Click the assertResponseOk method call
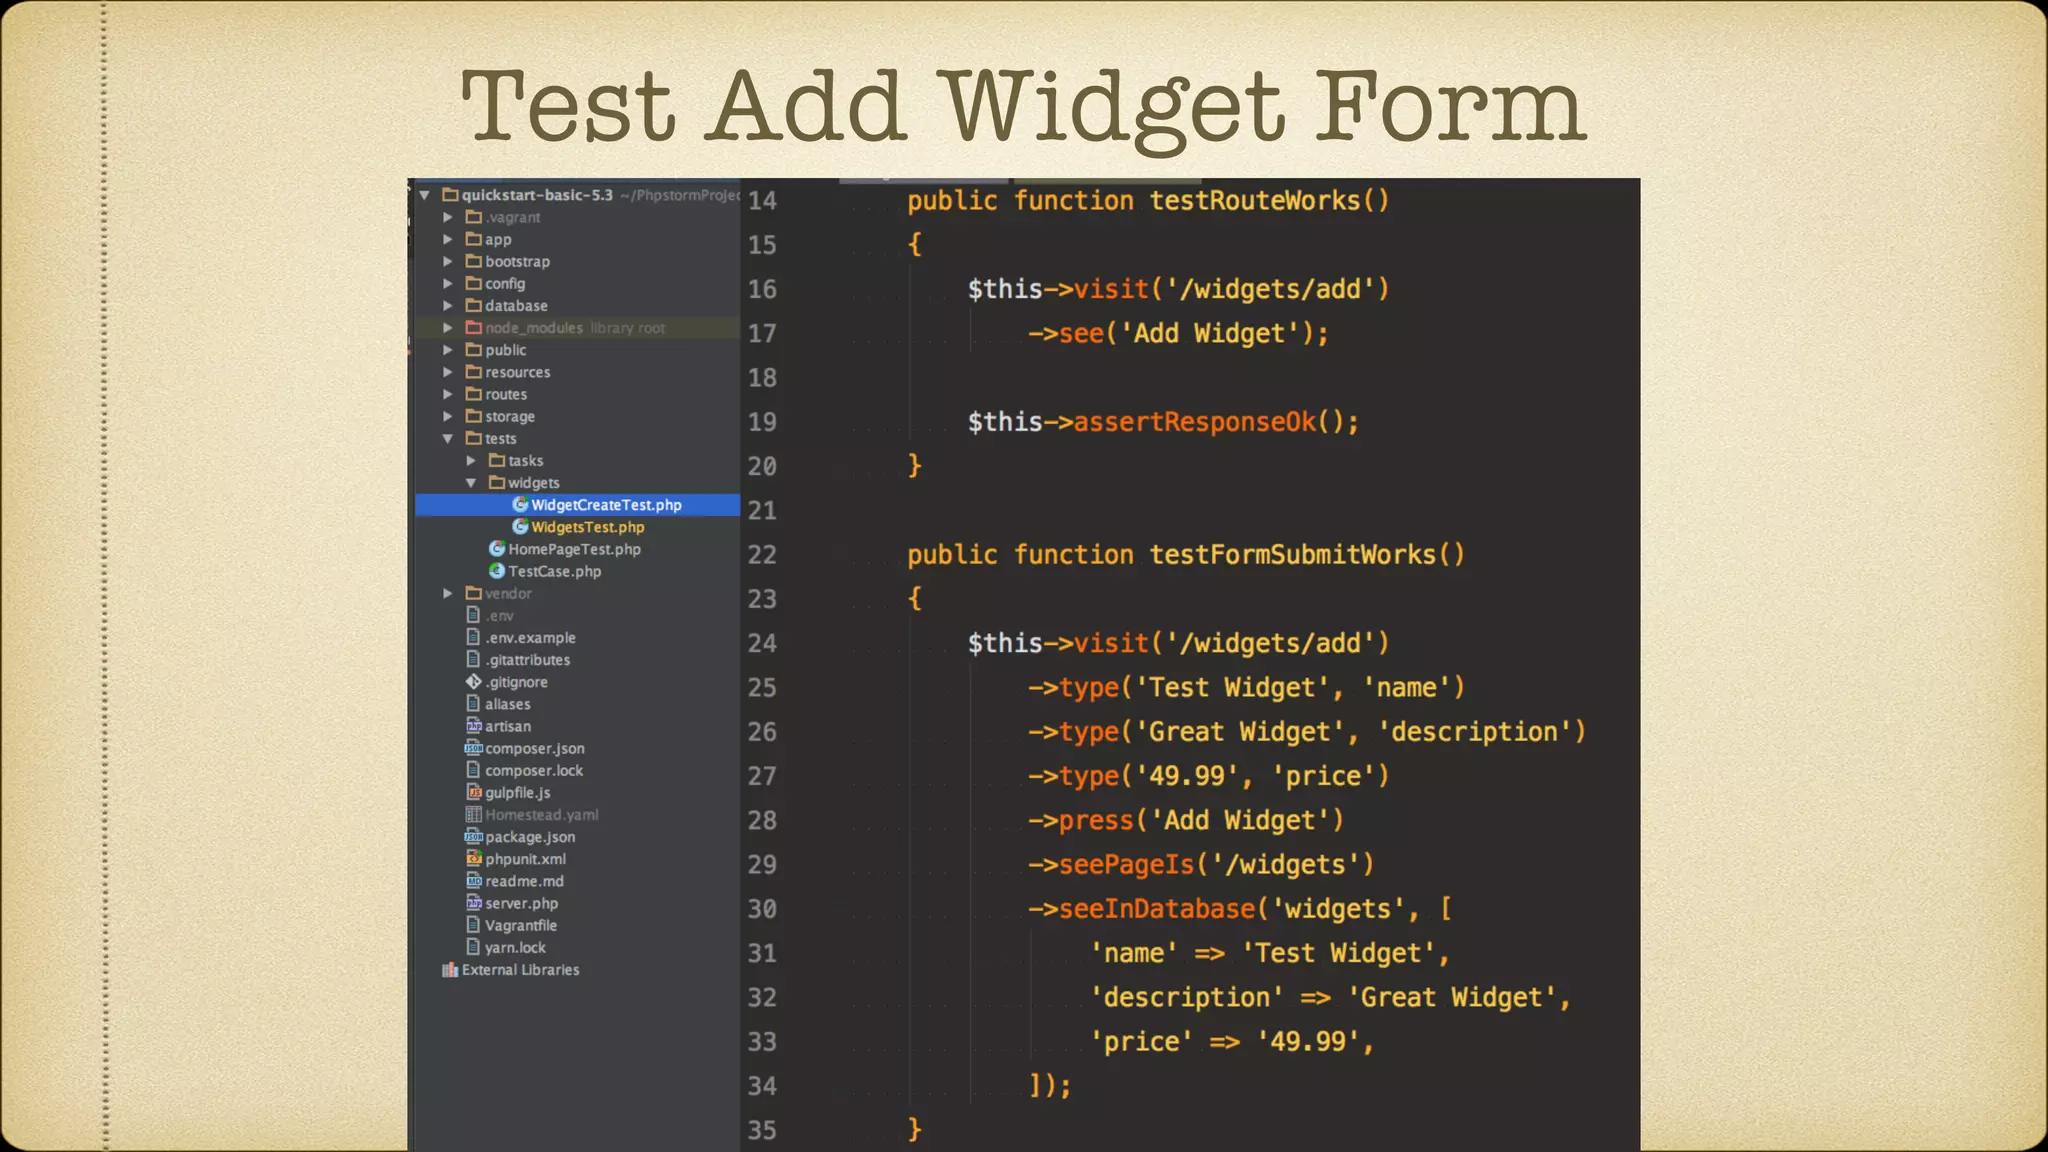Screen dimensions: 2048x1152 coord(1195,422)
